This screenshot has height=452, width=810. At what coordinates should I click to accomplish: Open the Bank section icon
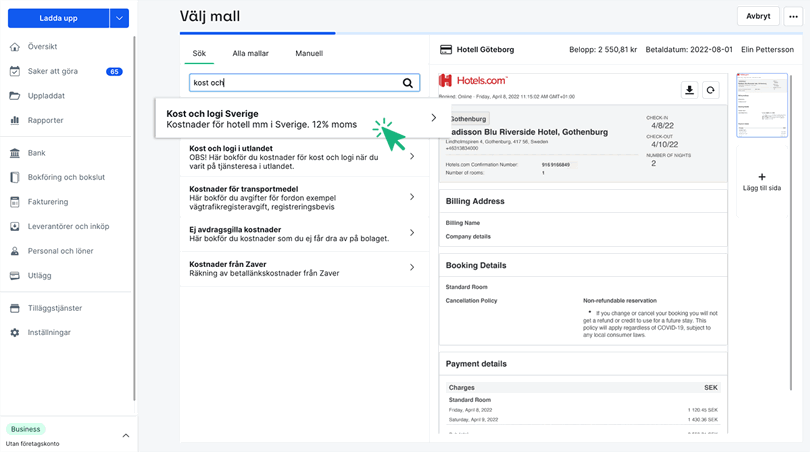click(15, 153)
